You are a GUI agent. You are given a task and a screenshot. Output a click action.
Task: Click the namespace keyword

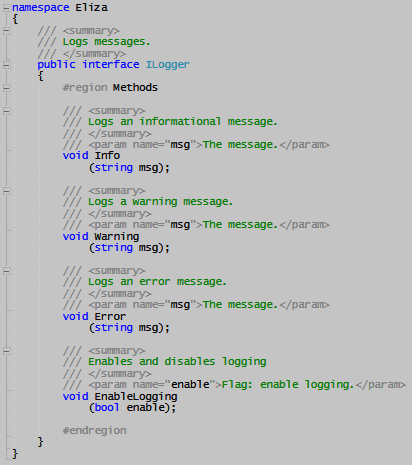[x=41, y=8]
